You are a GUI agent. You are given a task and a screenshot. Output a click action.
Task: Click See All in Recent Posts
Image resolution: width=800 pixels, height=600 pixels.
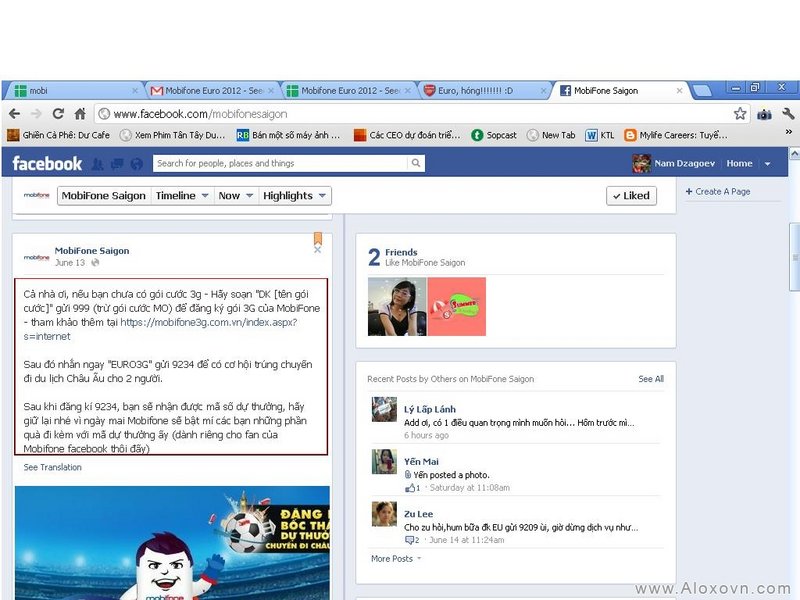pos(651,379)
